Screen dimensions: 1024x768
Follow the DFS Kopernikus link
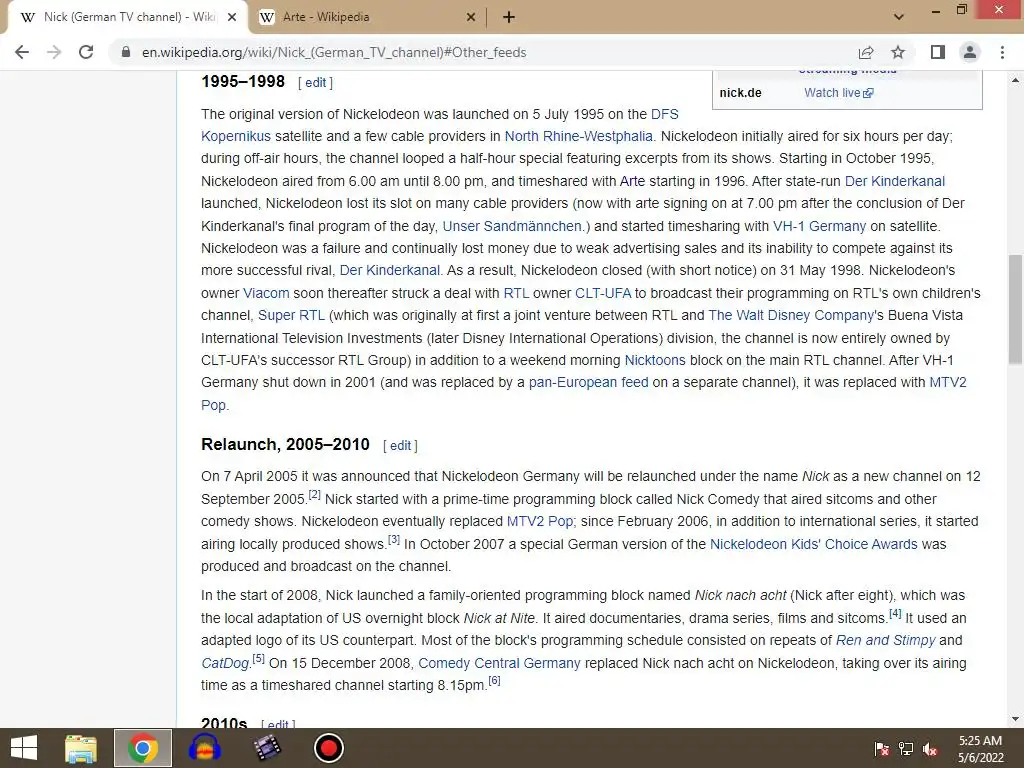point(664,114)
